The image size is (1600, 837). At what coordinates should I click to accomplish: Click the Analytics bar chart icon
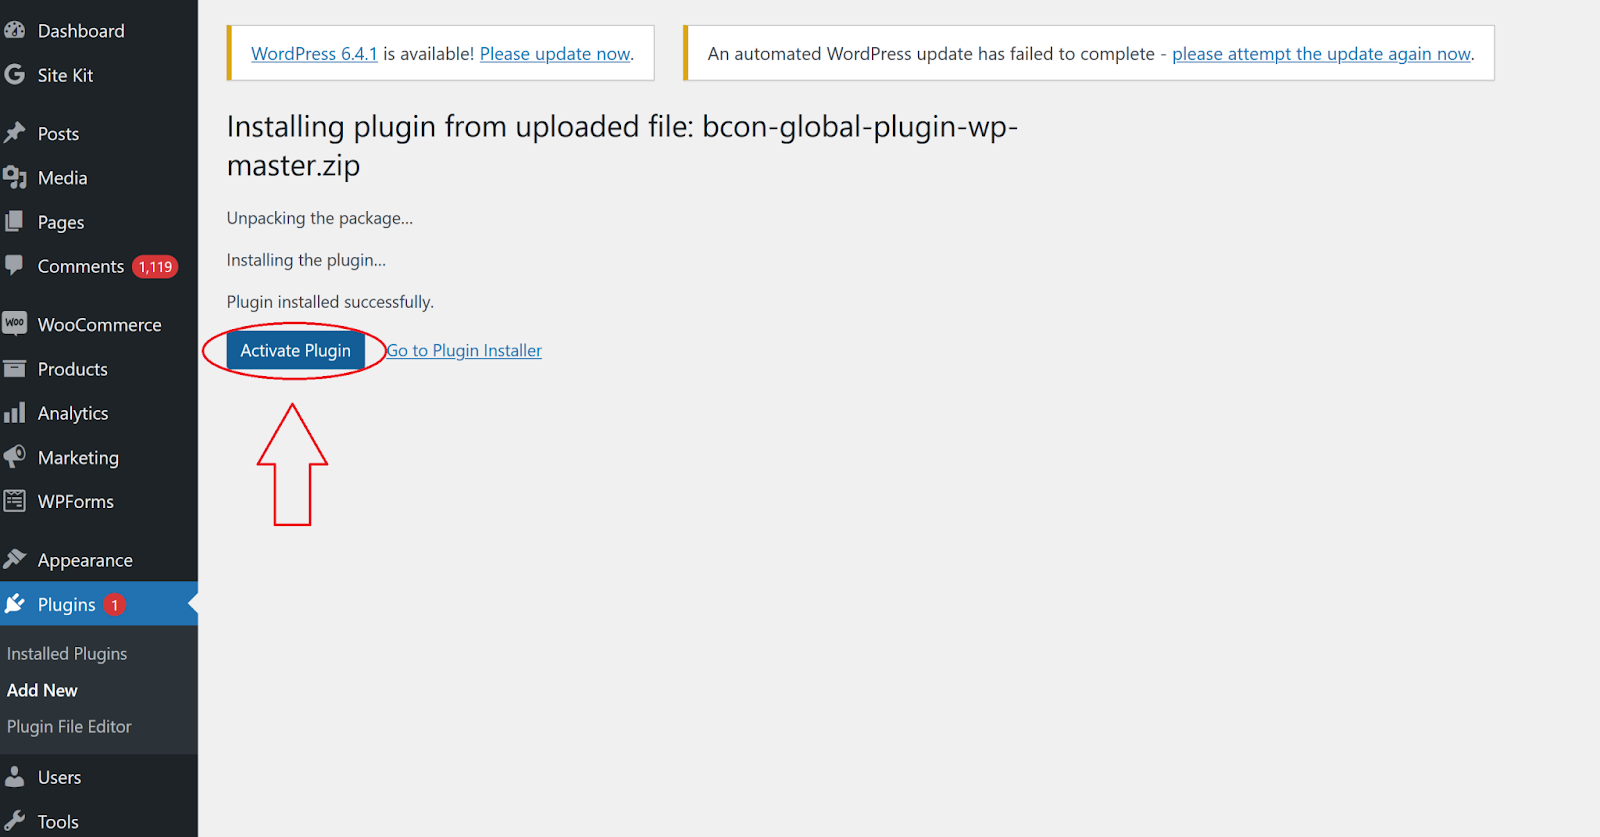[15, 413]
